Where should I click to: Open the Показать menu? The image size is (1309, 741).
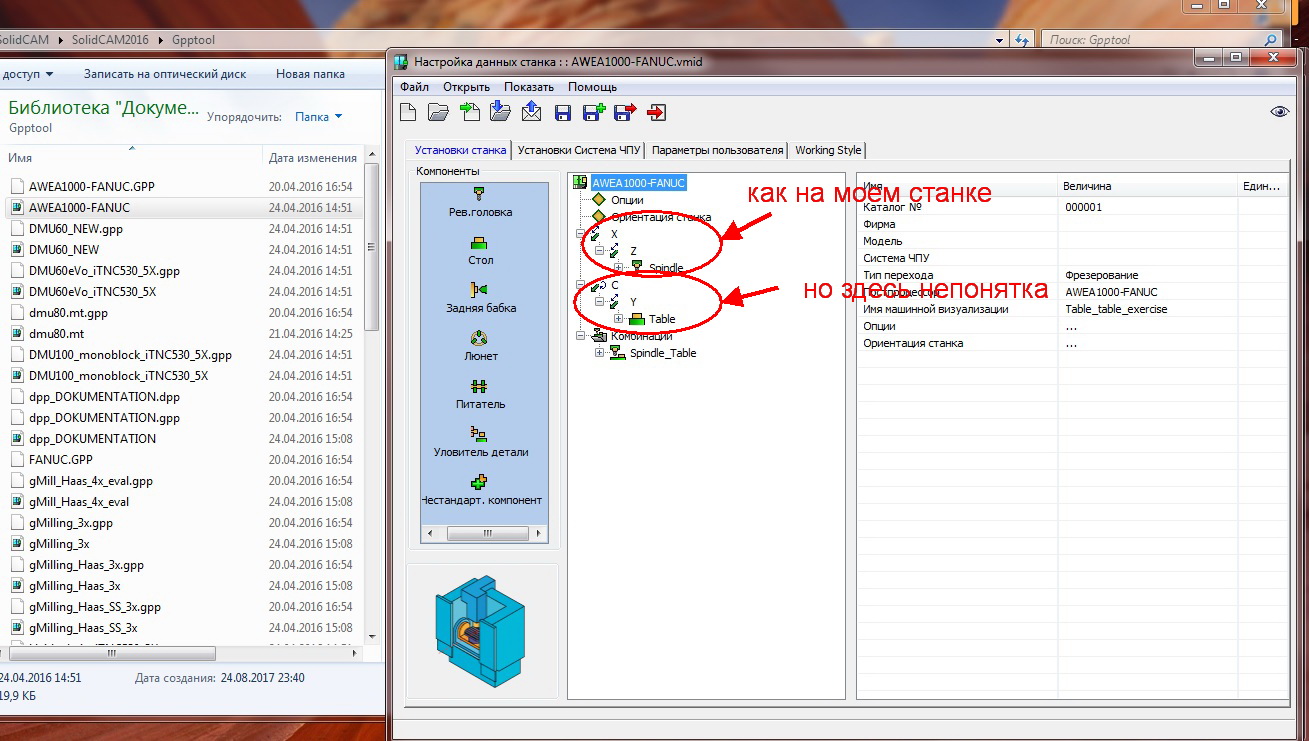click(x=529, y=87)
